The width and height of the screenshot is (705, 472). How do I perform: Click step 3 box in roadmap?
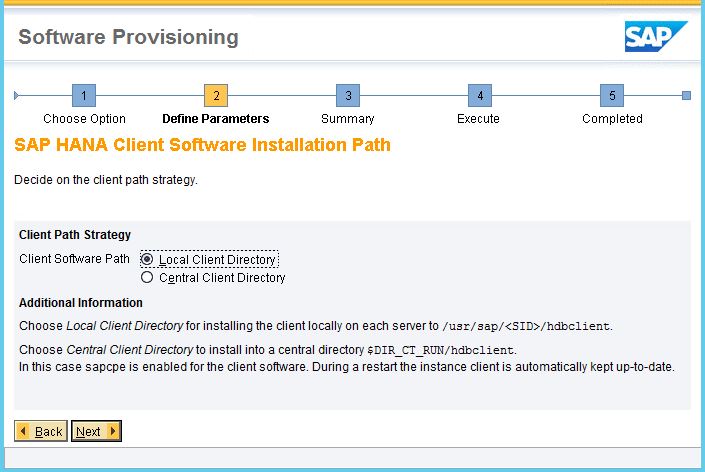pos(348,95)
